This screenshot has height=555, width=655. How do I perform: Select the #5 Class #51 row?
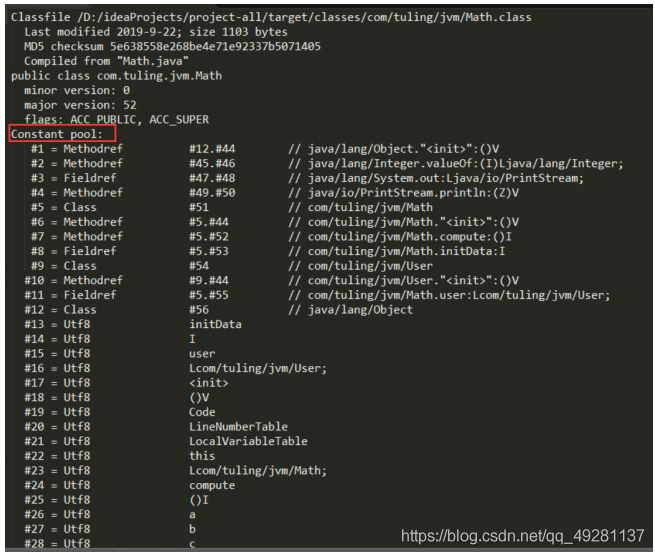click(x=232, y=207)
